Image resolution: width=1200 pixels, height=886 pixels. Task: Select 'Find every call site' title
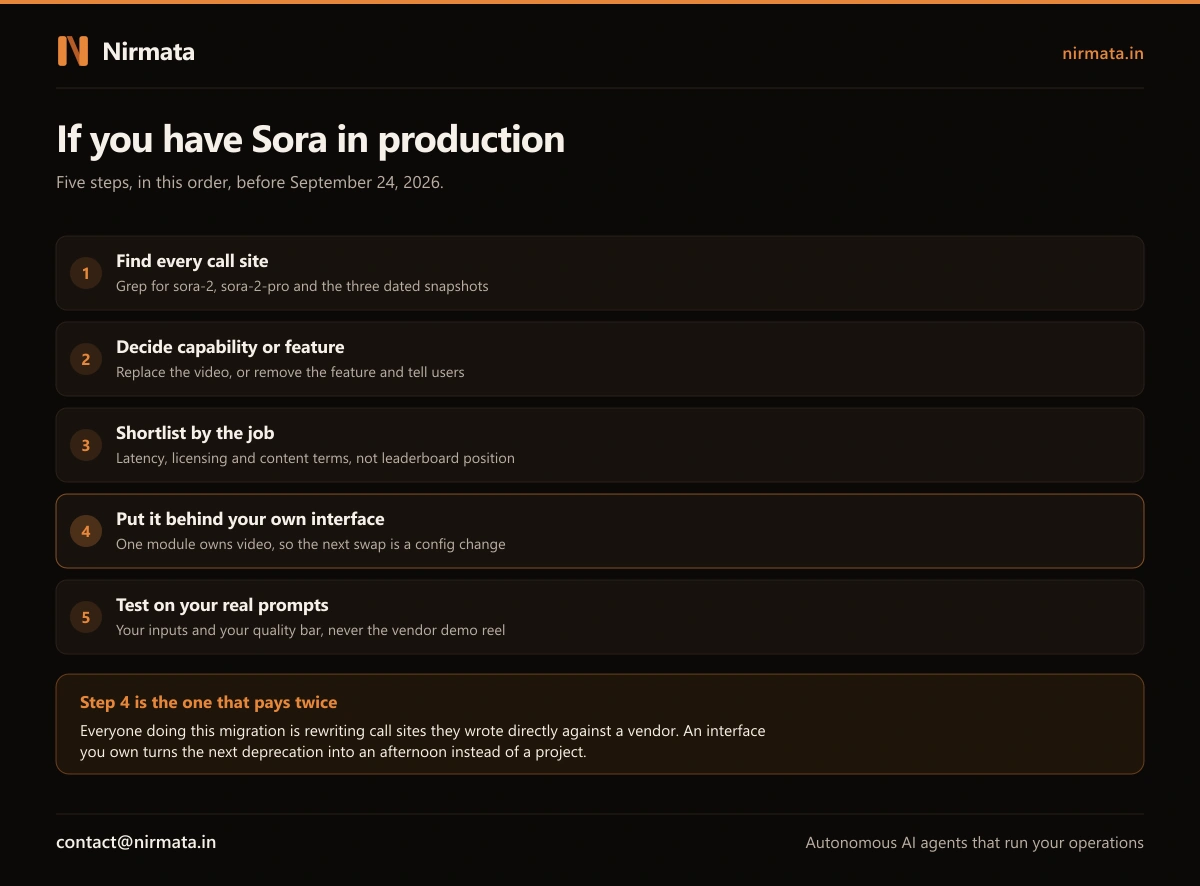pyautogui.click(x=192, y=261)
